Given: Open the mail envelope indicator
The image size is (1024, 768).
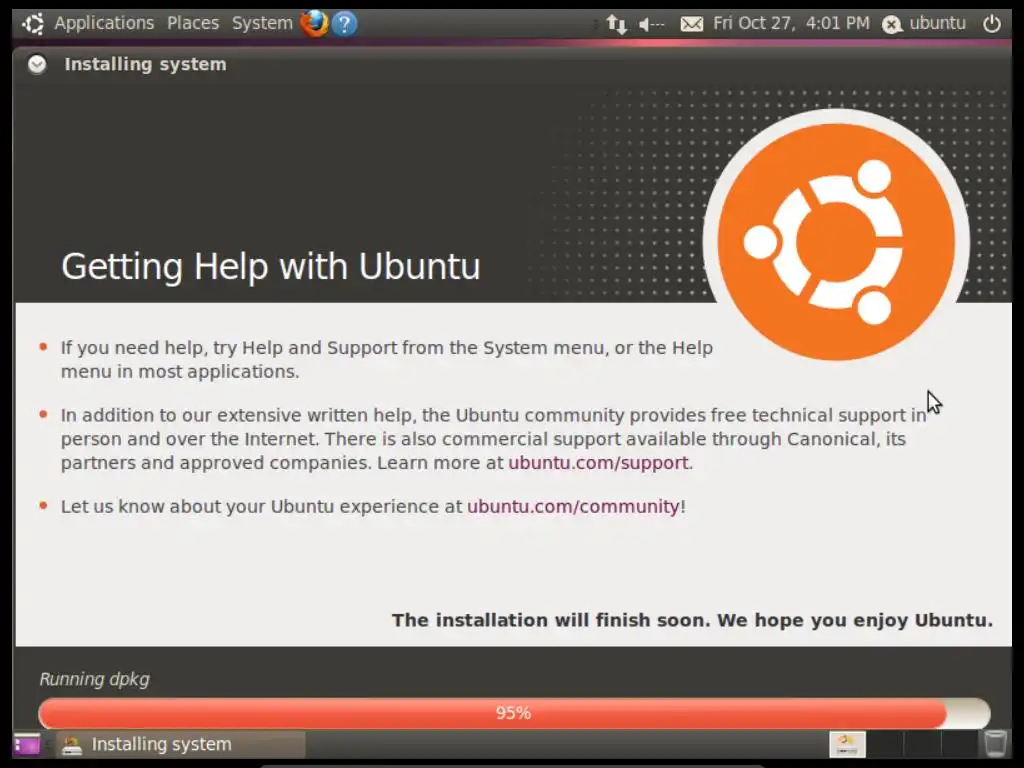Looking at the screenshot, I should click(692, 24).
